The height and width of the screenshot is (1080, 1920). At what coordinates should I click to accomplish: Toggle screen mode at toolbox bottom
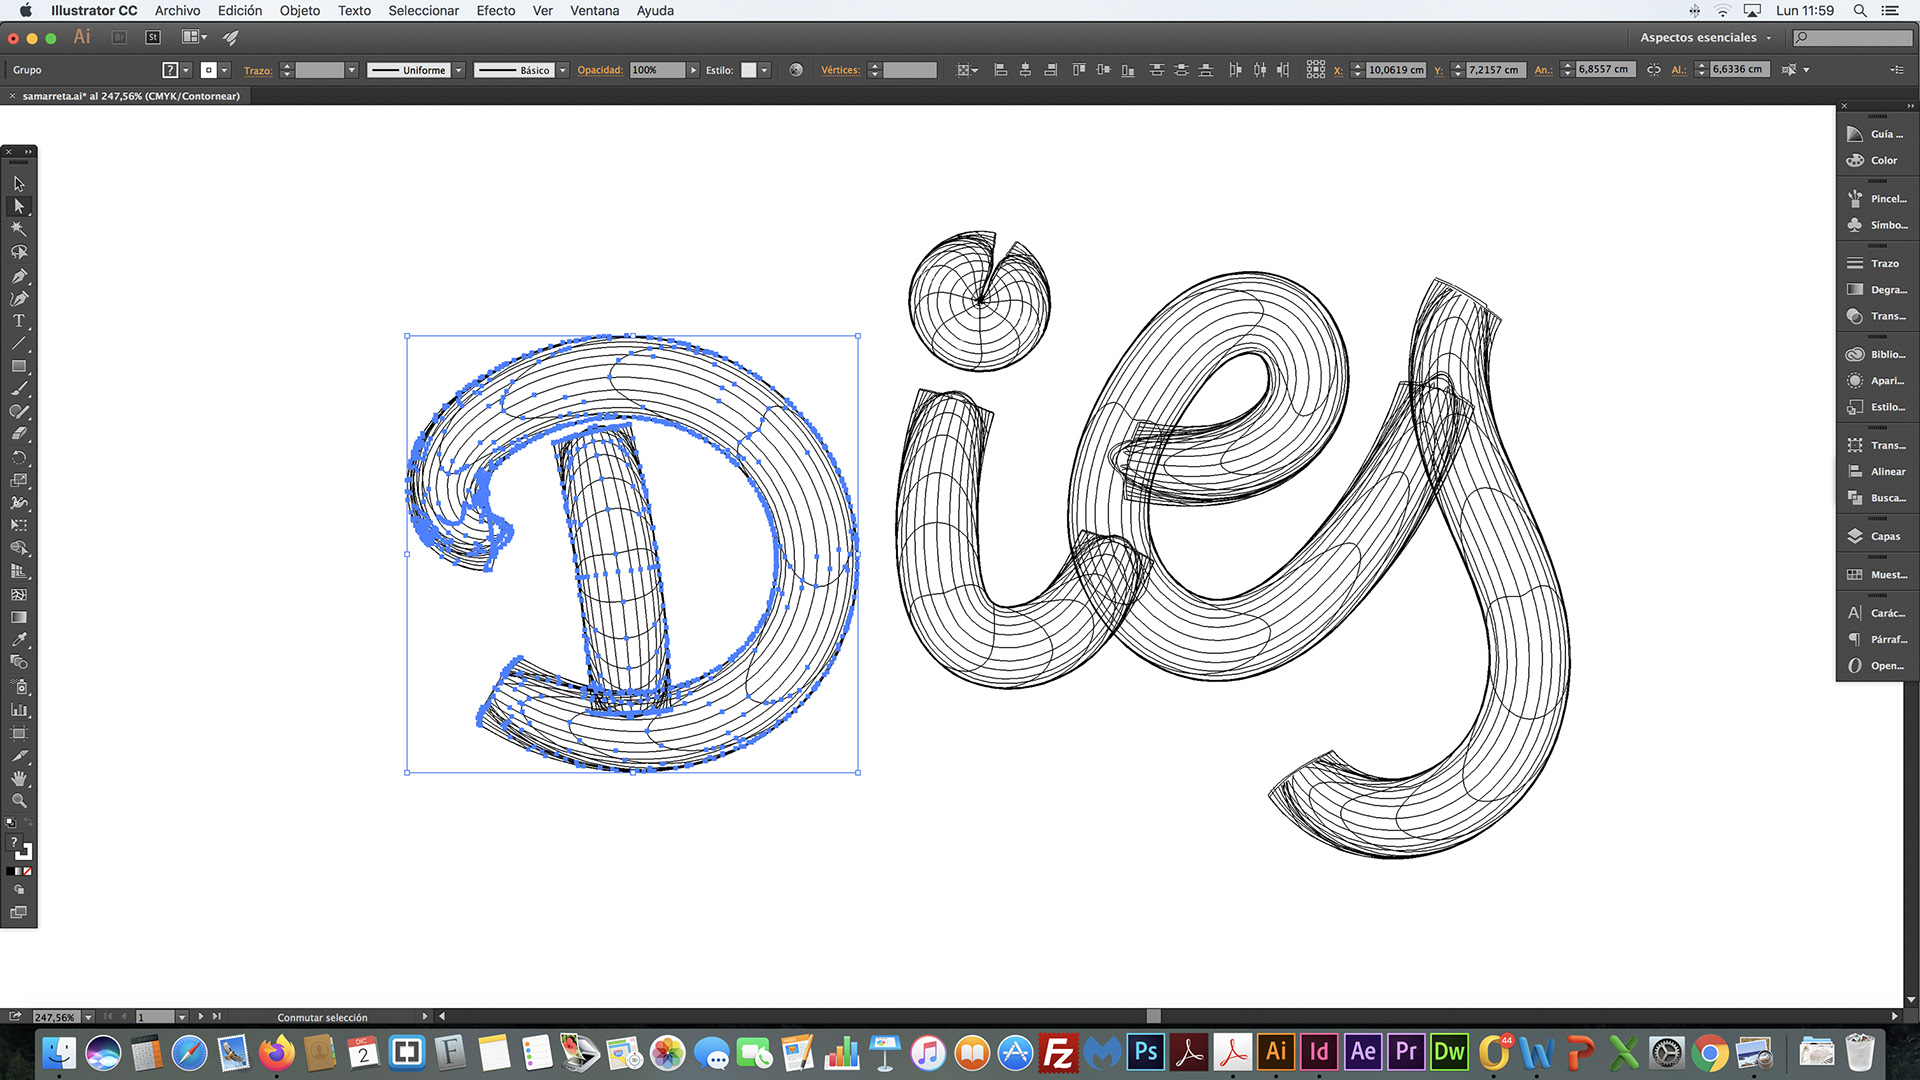(18, 912)
